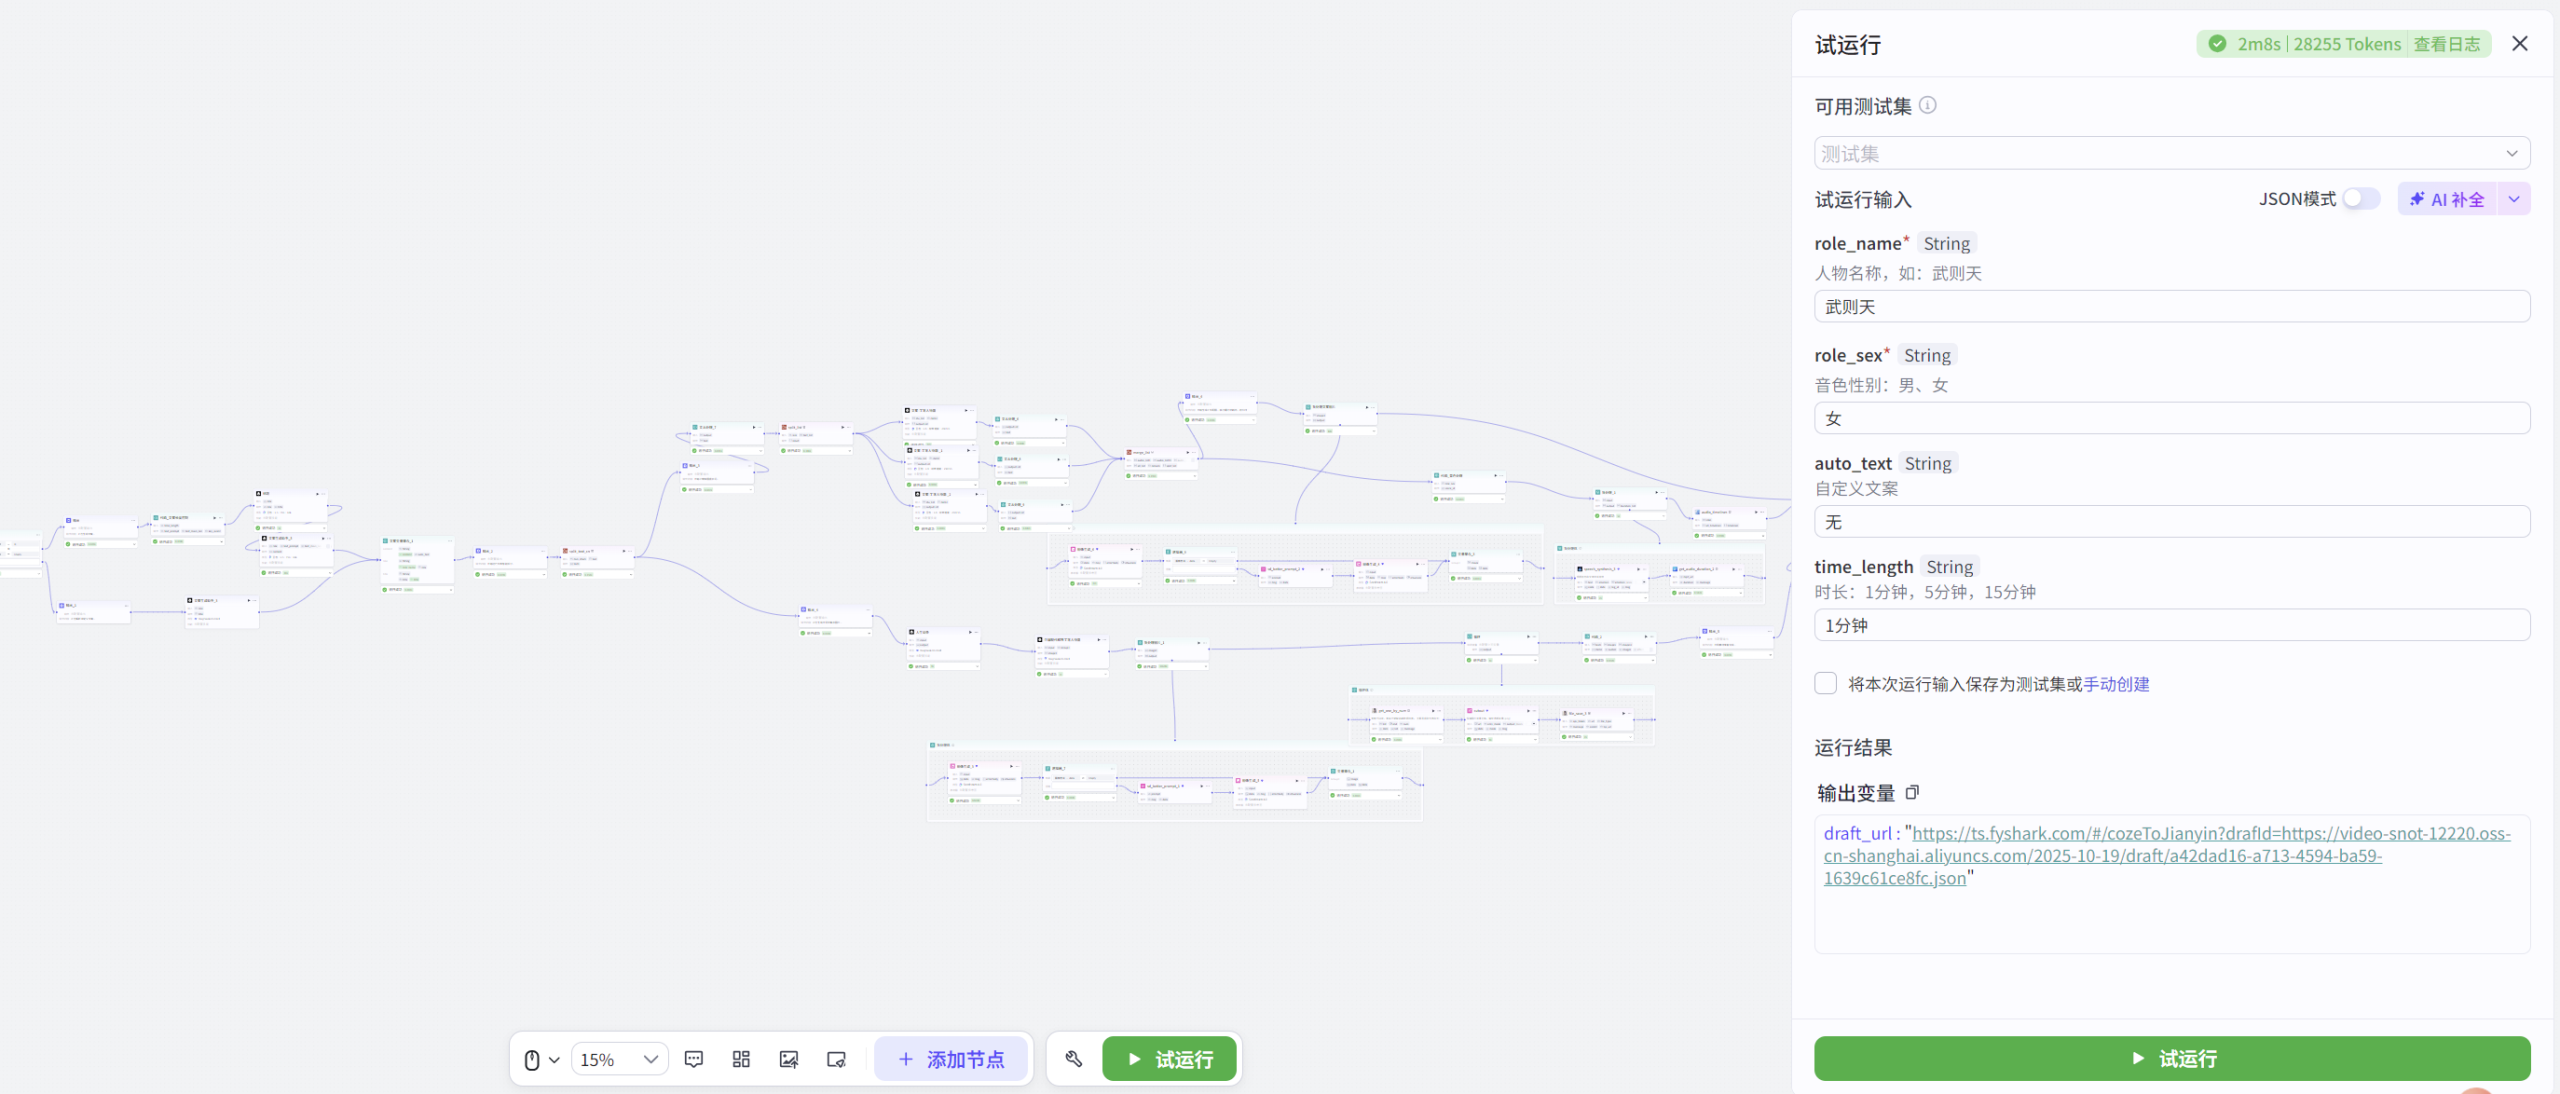Click 查看日志 in the status badge
Image resolution: width=2560 pixels, height=1094 pixels.
[2446, 44]
